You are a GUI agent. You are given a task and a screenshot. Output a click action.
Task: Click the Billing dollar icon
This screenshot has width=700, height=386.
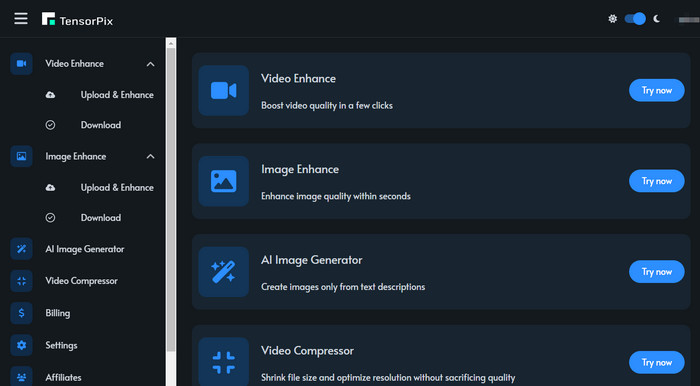pos(21,313)
